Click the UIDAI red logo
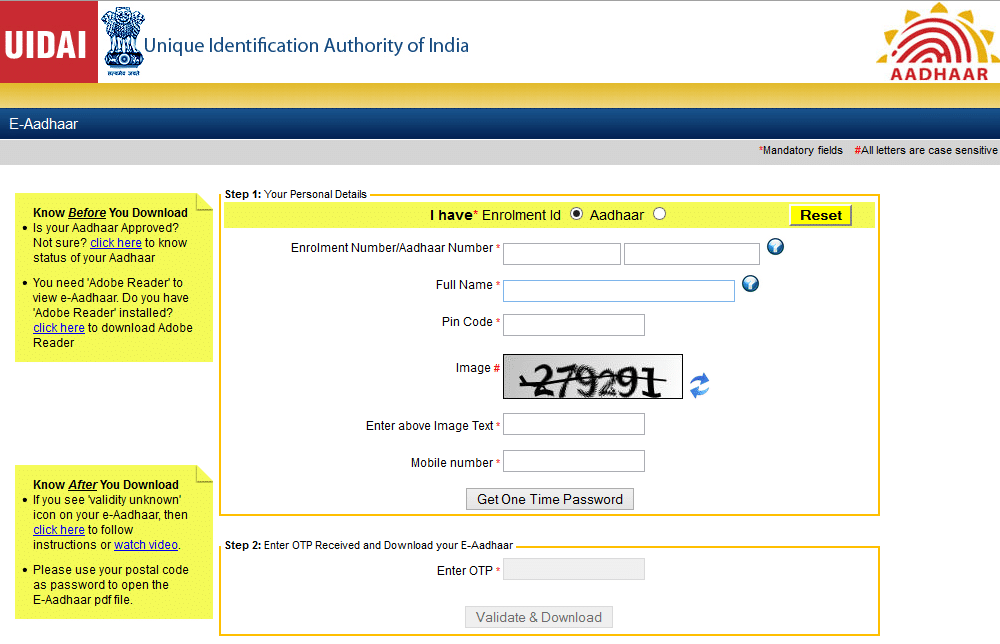 48,42
